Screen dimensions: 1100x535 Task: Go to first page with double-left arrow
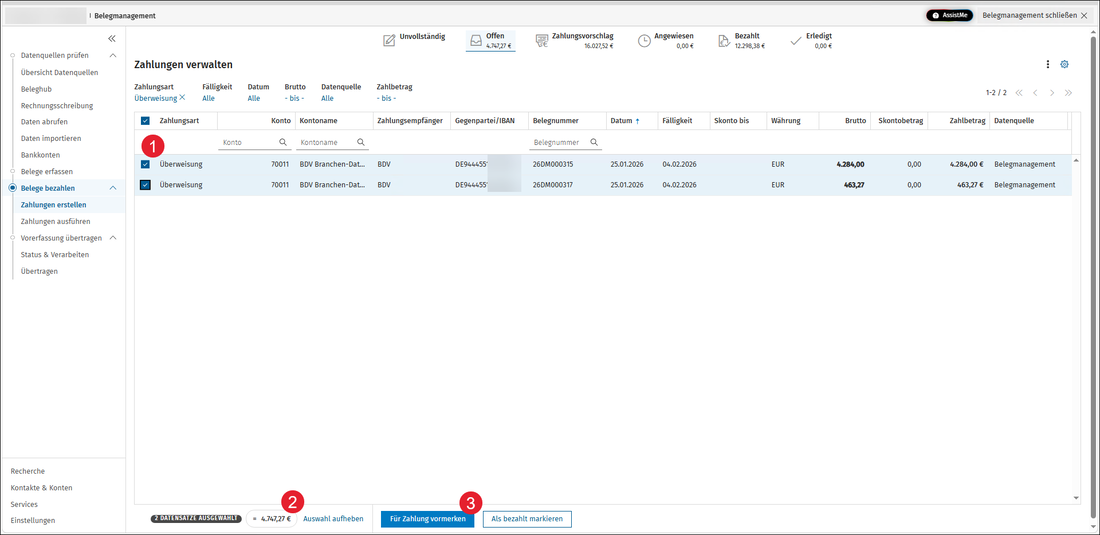click(1019, 93)
